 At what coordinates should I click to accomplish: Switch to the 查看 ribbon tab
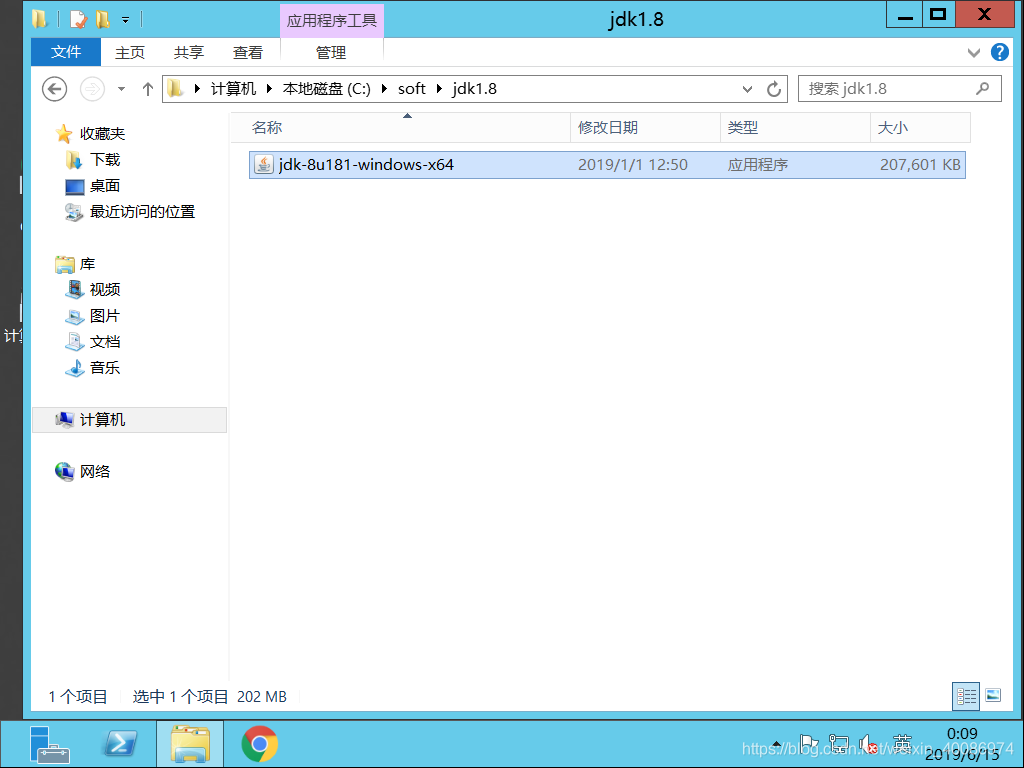tap(248, 52)
